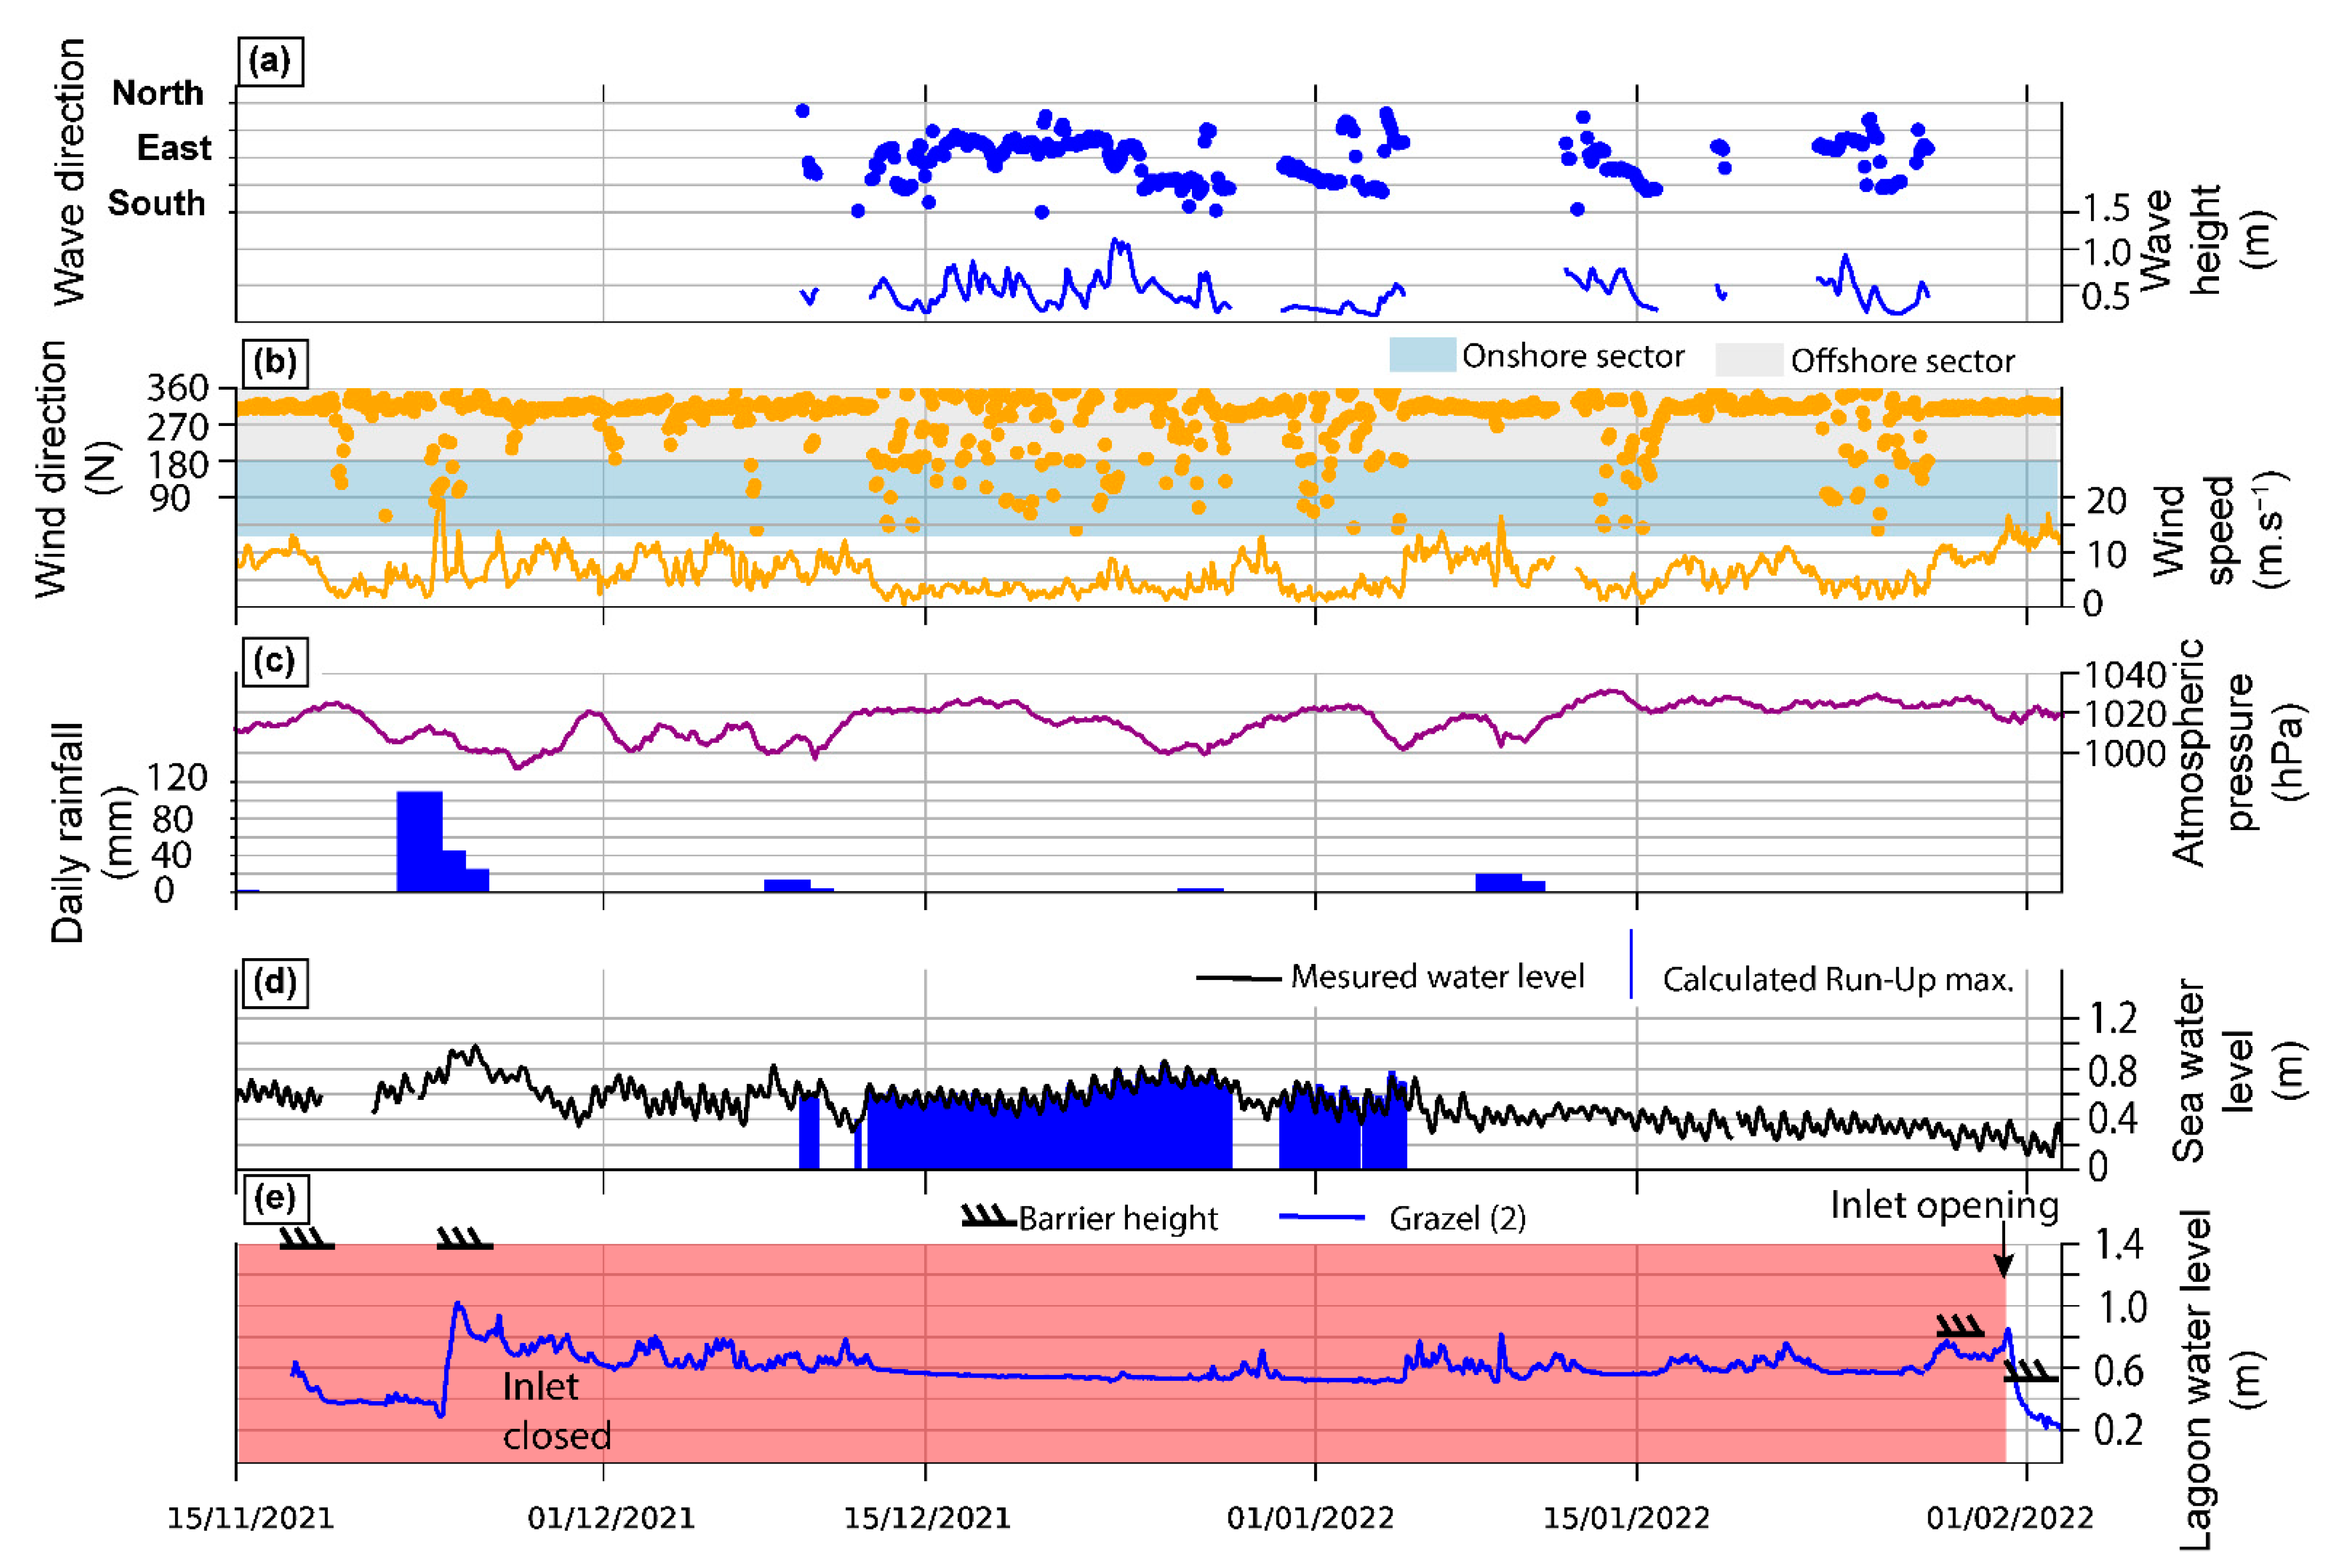Viewport: 2347px width, 1568px height.
Task: Click the Inlet opening text label
Action: pos(1944,1205)
